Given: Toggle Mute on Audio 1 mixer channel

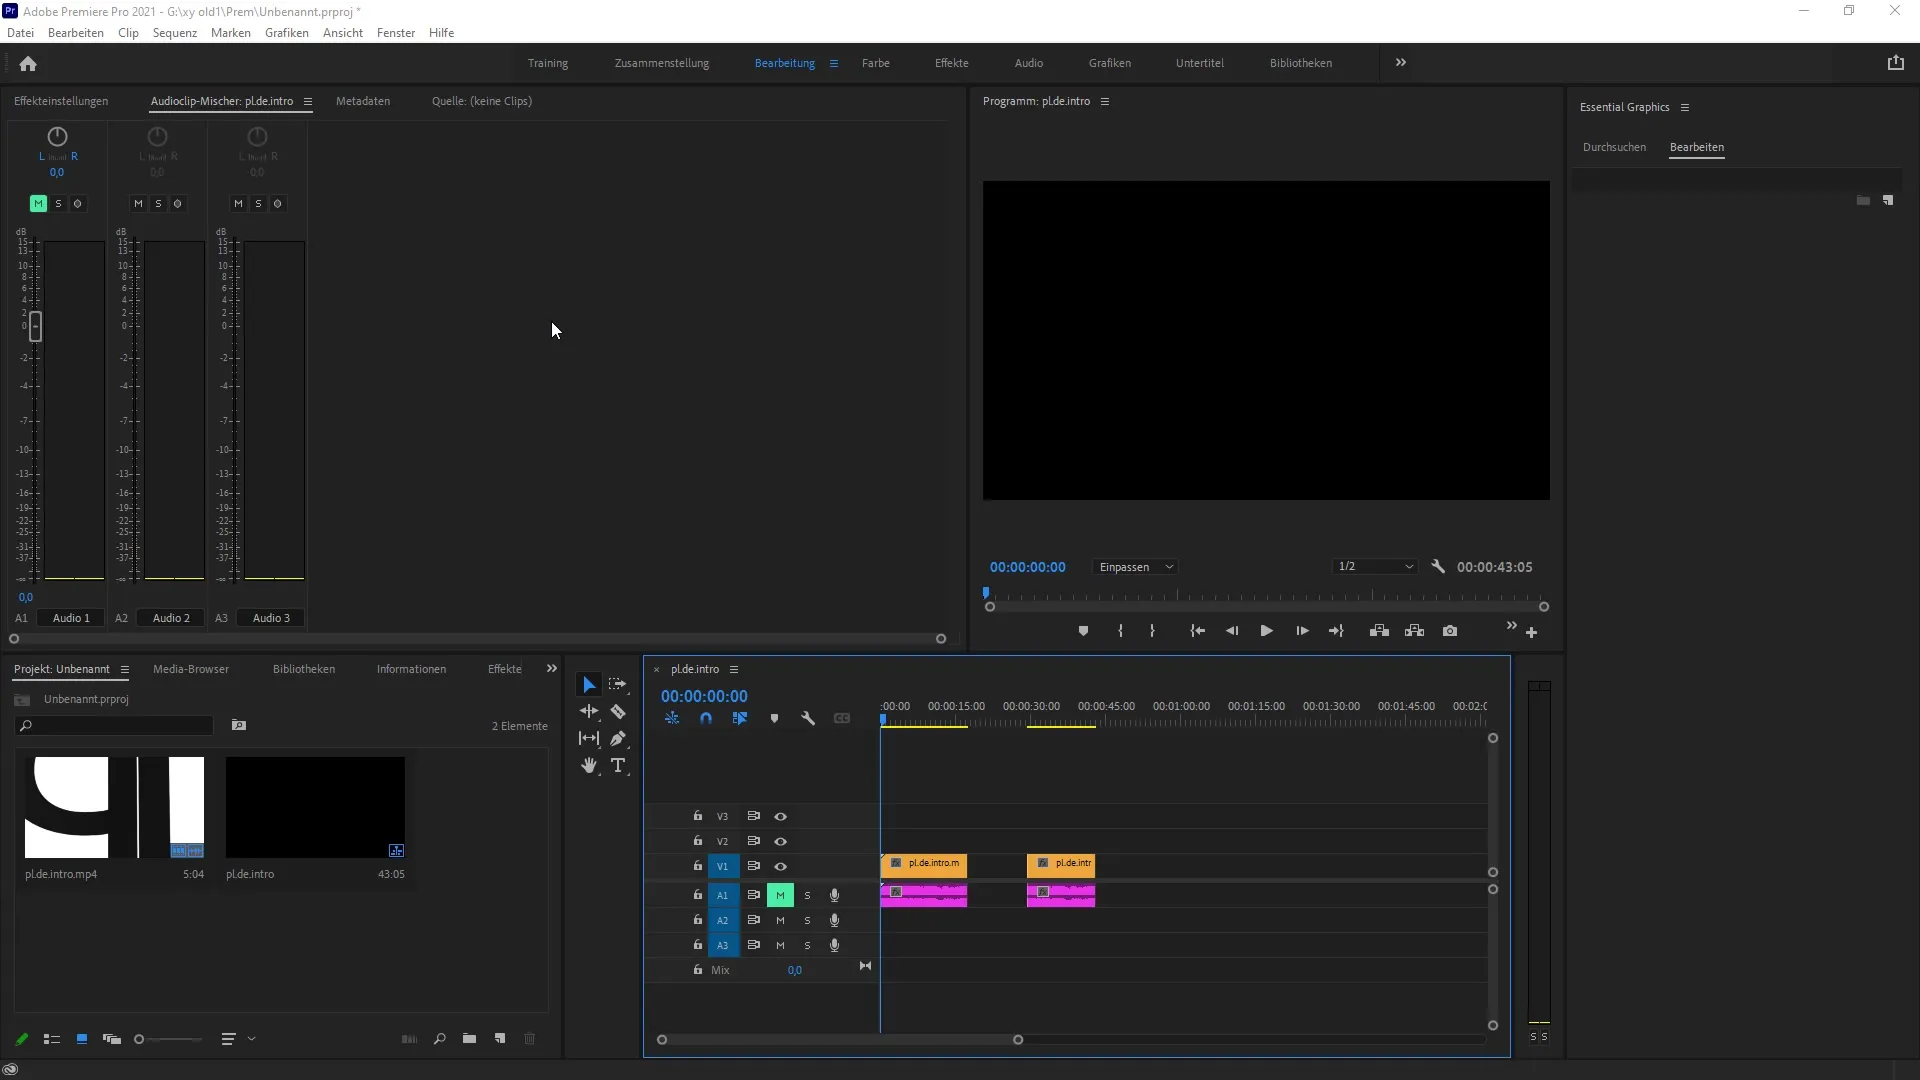Looking at the screenshot, I should click(x=38, y=204).
